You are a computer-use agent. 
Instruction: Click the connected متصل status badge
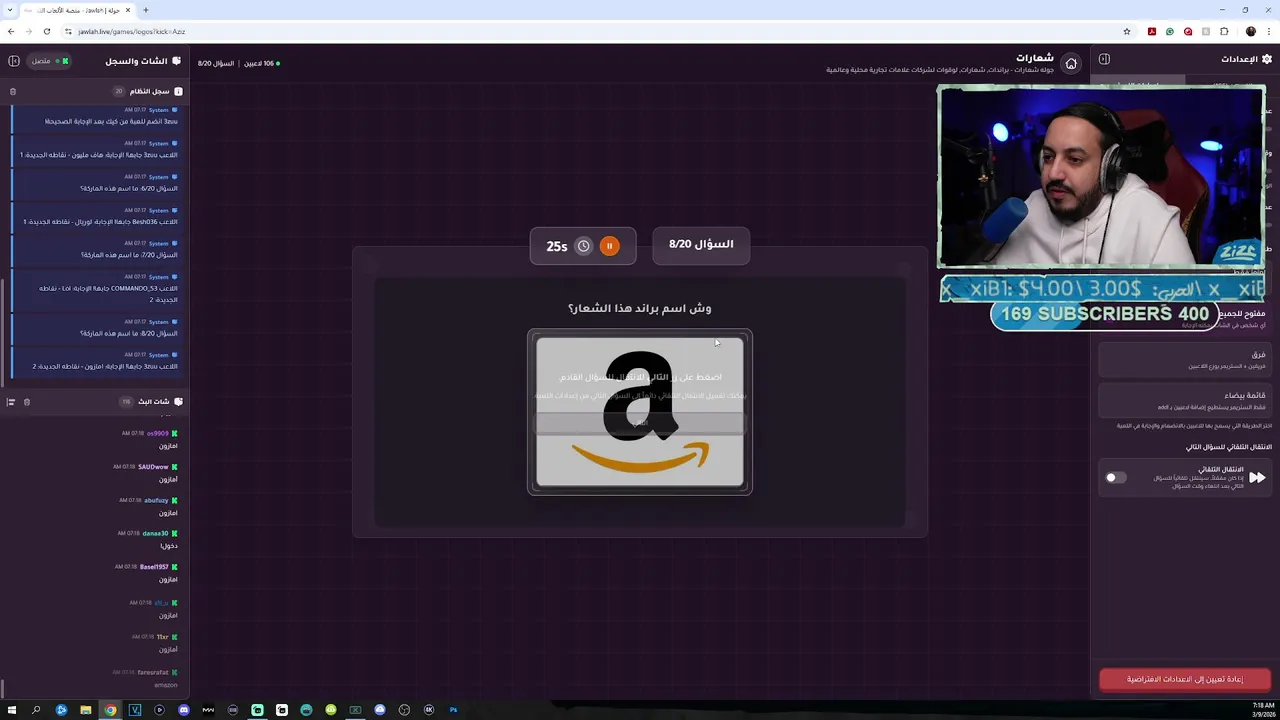tap(47, 61)
